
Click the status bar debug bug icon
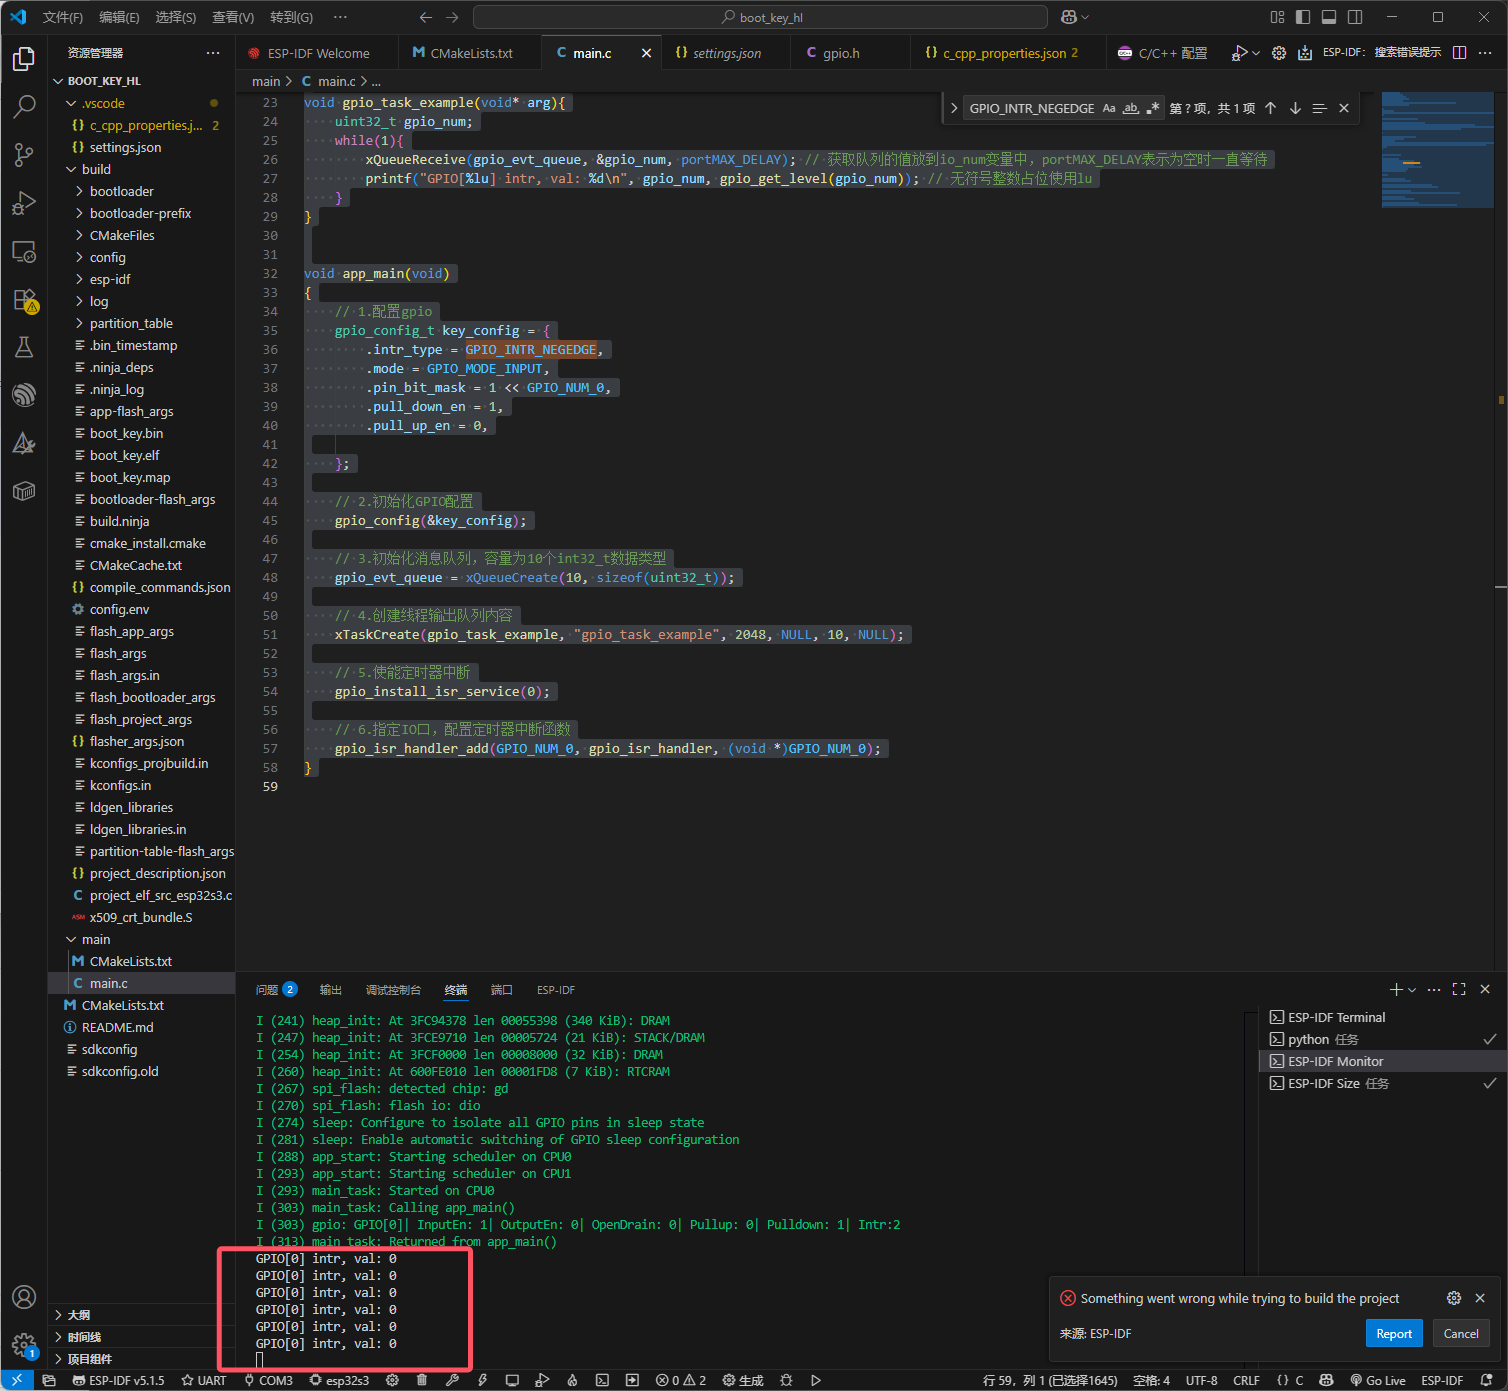point(786,1380)
